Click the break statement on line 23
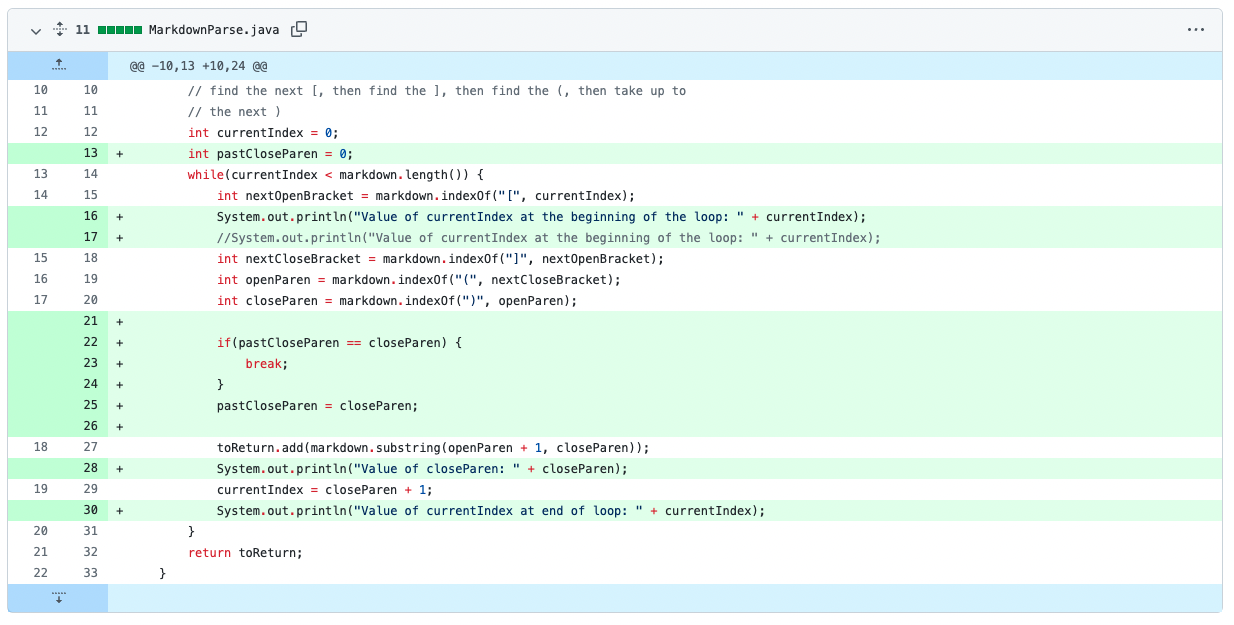 (x=267, y=364)
